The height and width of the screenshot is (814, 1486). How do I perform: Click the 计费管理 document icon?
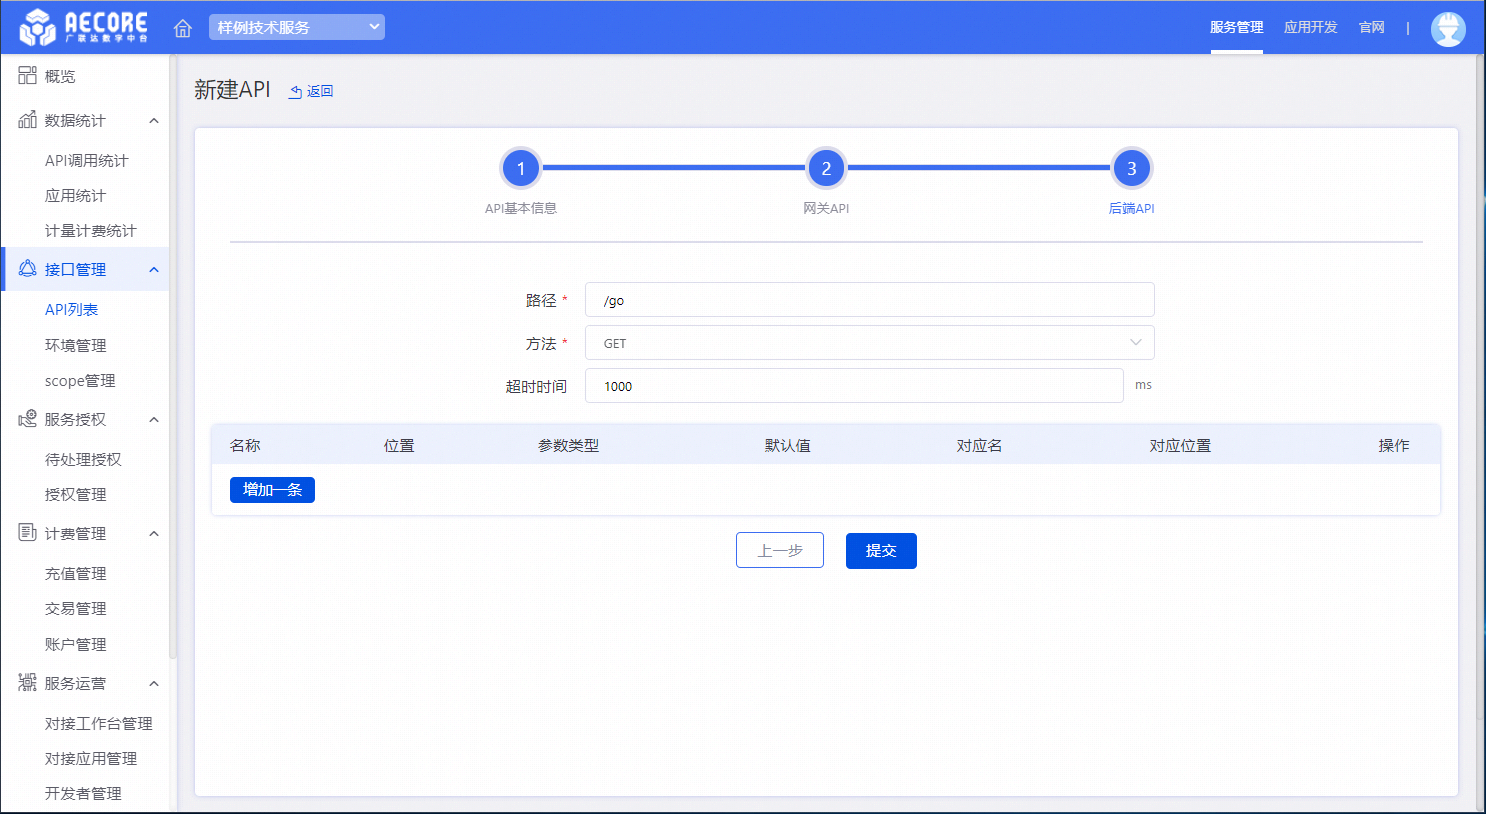click(27, 533)
